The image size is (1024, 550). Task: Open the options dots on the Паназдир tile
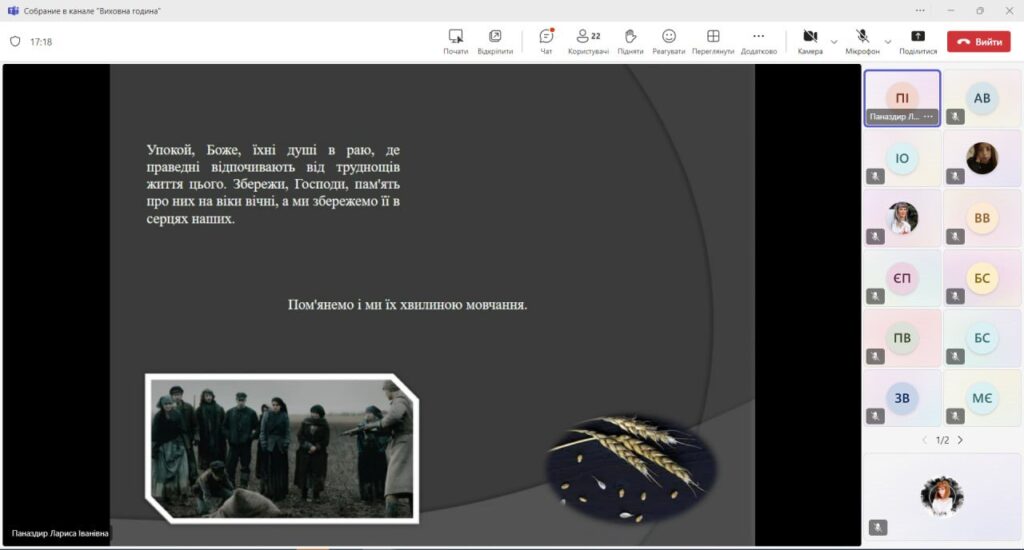(x=928, y=117)
